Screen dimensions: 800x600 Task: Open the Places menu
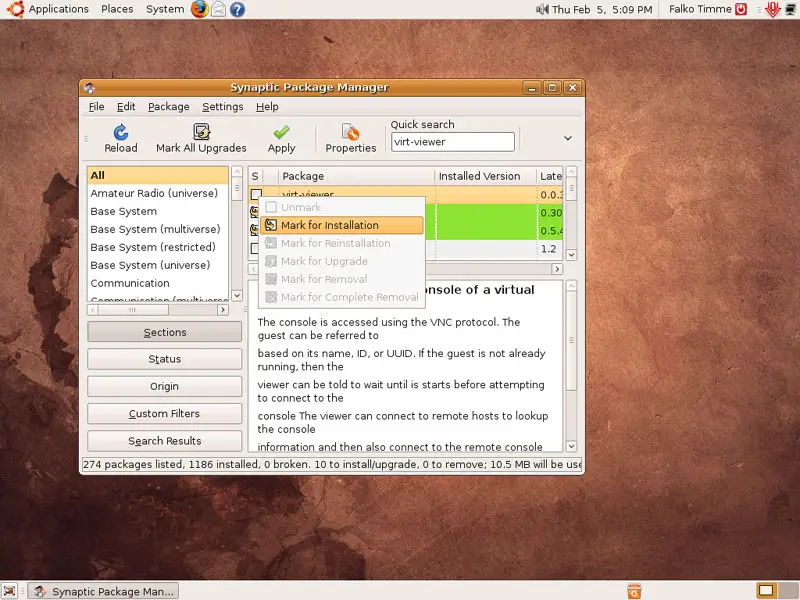point(117,9)
